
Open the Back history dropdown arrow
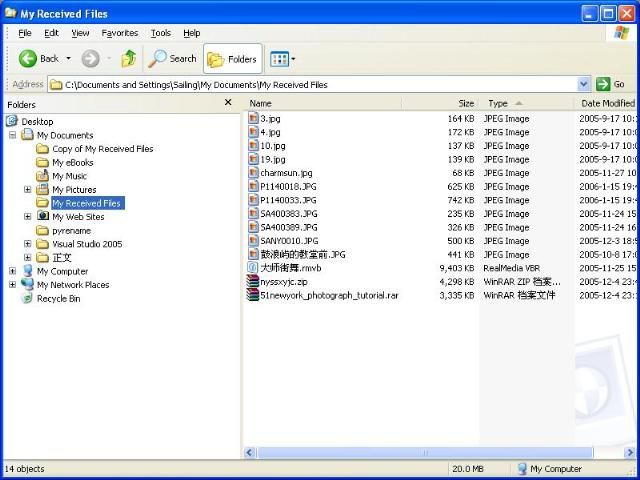(x=69, y=59)
